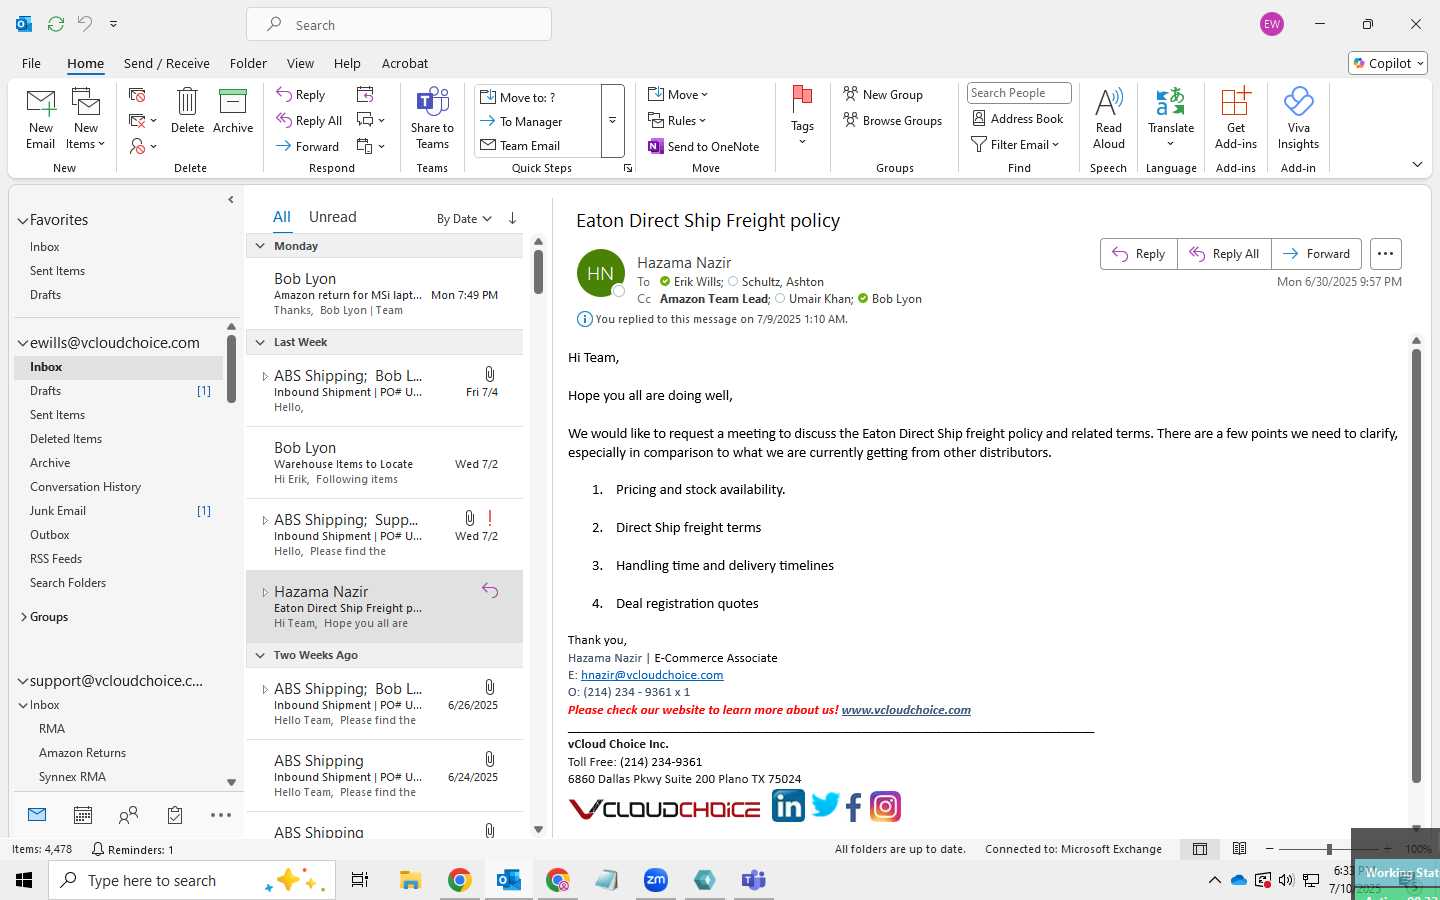Run the To Manager quick step
Viewport: 1440px width, 900px height.
click(x=538, y=122)
